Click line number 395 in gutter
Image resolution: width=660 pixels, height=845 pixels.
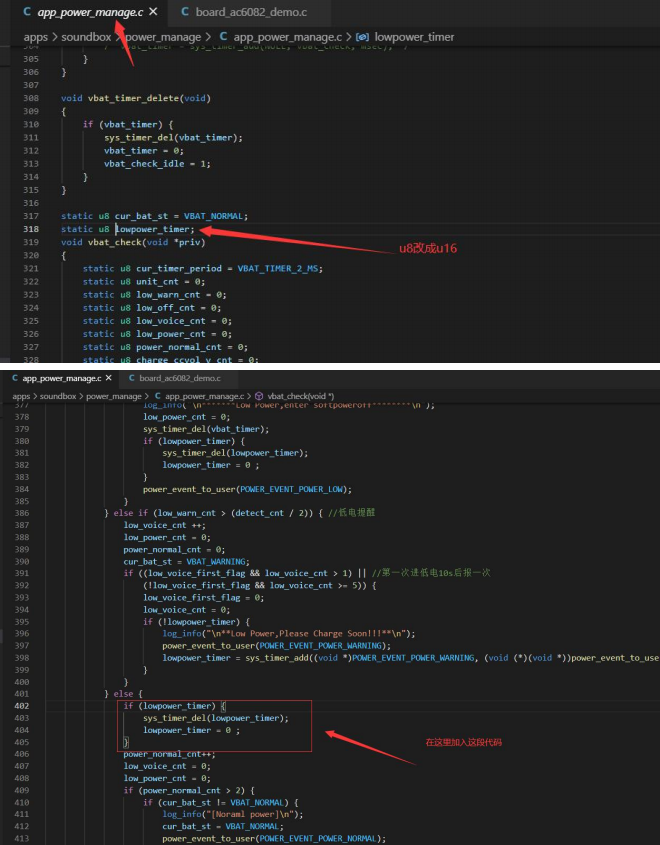point(22,621)
